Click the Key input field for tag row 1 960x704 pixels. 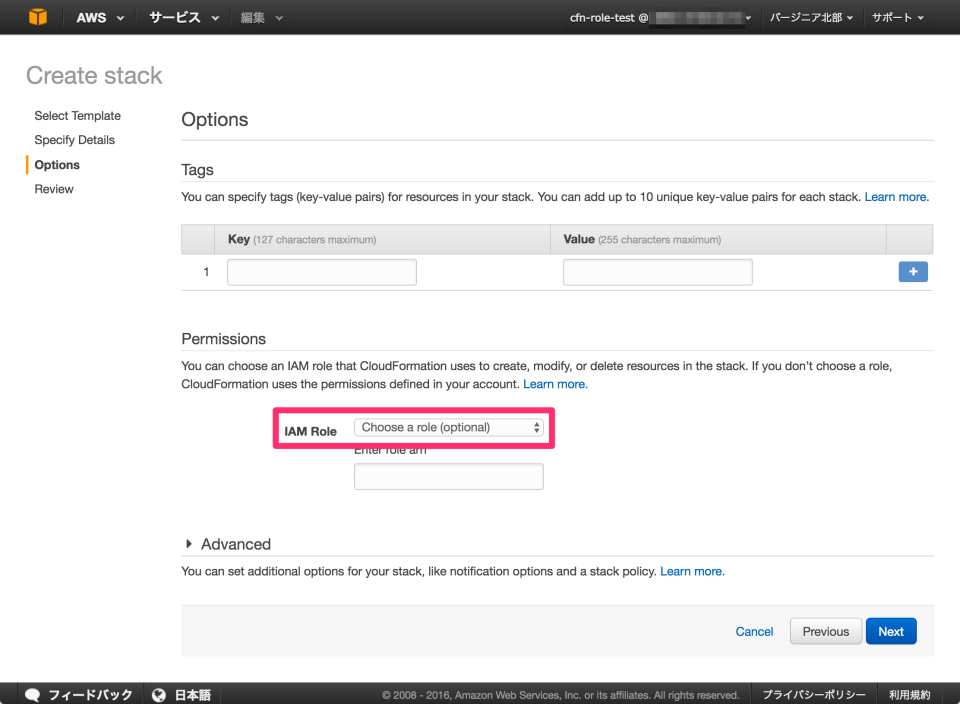[x=321, y=271]
